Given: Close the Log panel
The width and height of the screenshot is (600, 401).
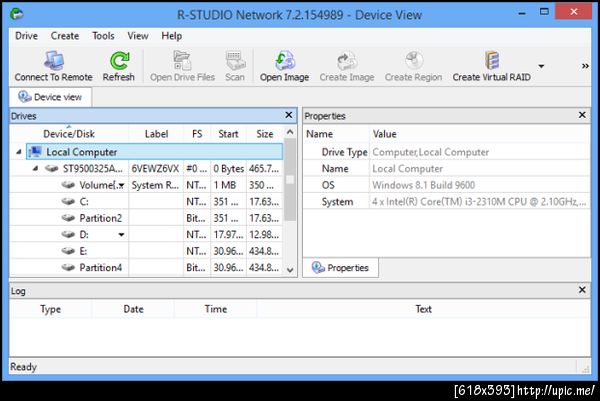Looking at the screenshot, I should pos(582,290).
